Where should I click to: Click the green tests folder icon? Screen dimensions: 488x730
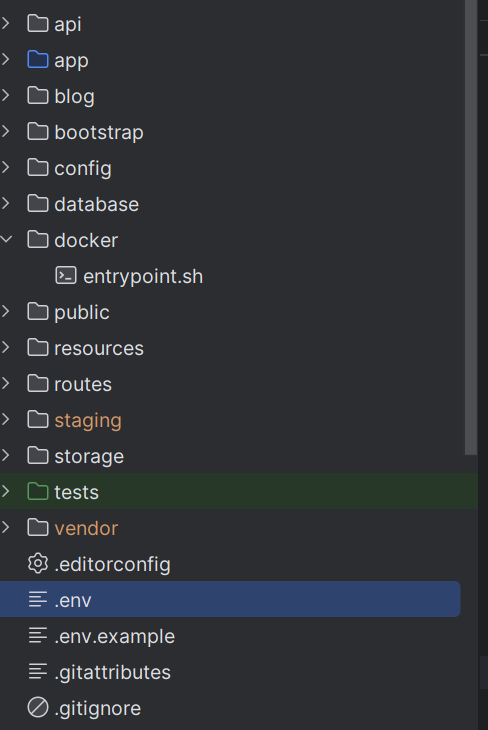point(38,491)
